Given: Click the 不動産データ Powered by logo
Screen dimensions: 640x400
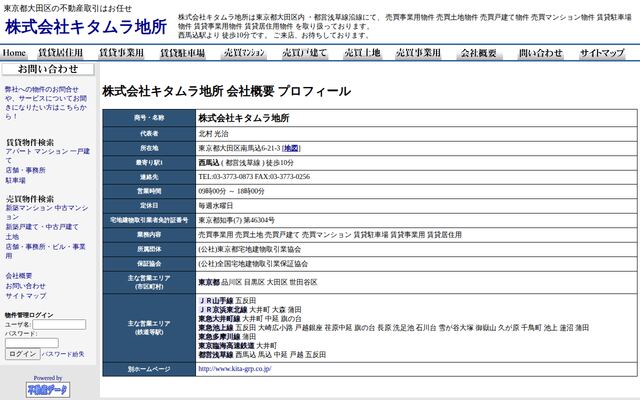Looking at the screenshot, I should (x=48, y=389).
